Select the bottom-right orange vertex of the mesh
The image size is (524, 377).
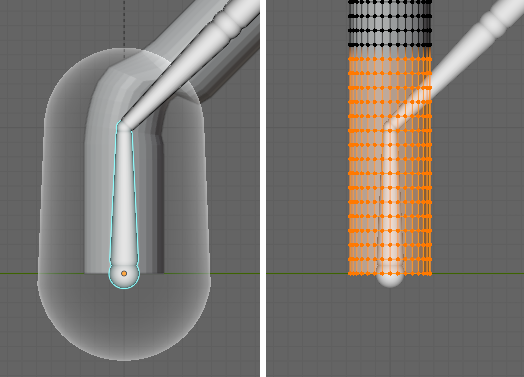click(x=429, y=274)
